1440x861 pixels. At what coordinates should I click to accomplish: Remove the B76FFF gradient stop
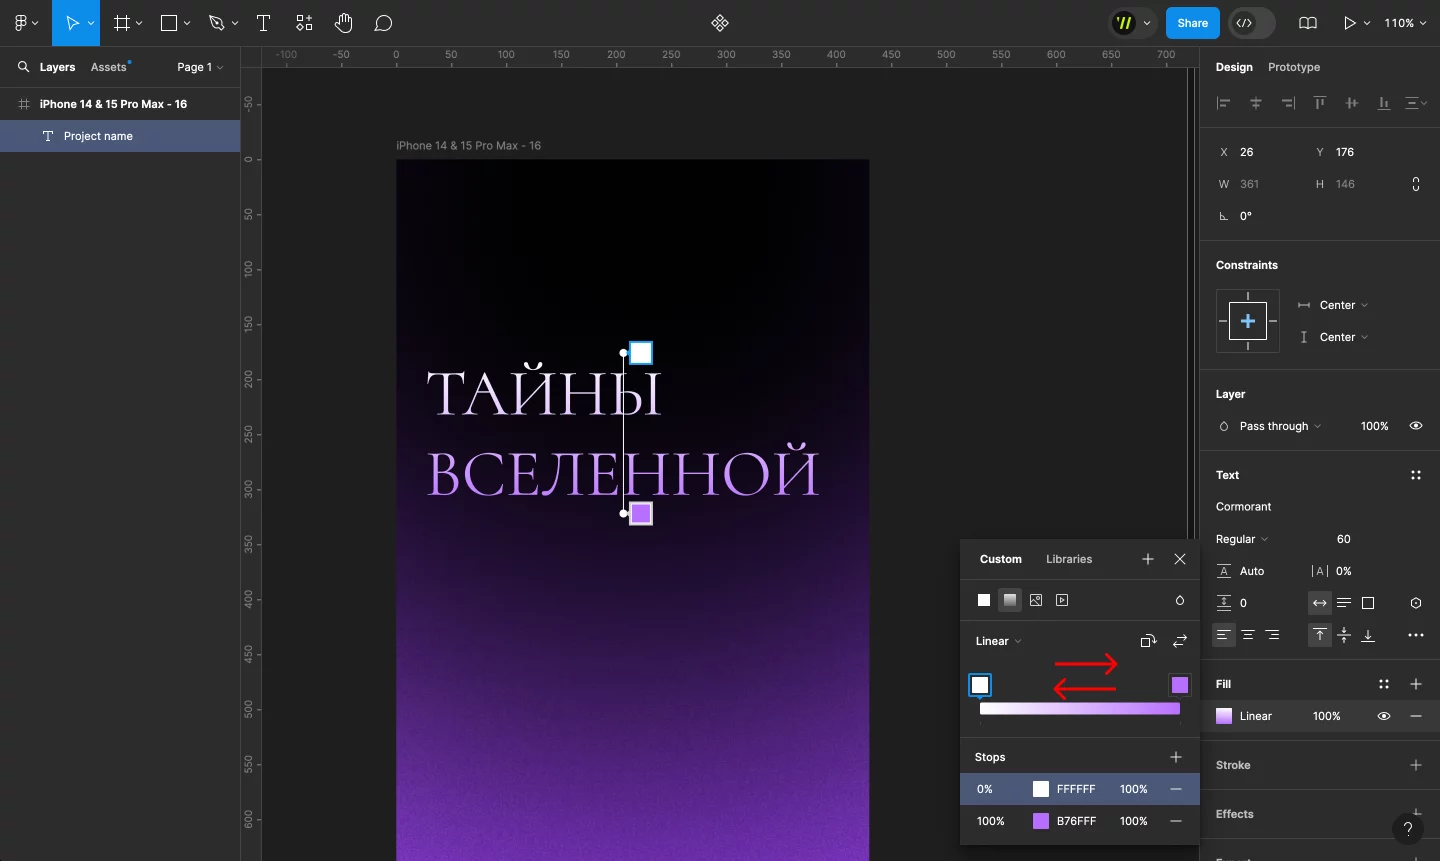click(x=1176, y=821)
